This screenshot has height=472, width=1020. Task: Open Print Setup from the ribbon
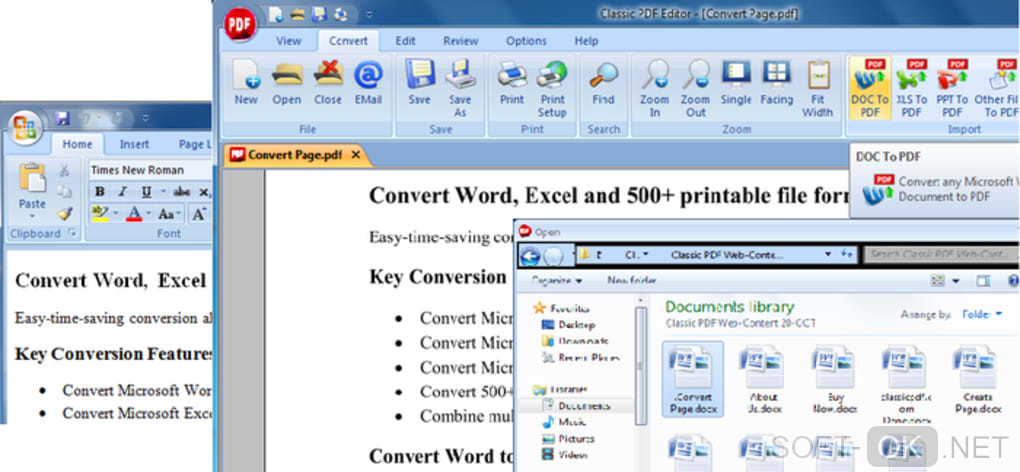(552, 88)
